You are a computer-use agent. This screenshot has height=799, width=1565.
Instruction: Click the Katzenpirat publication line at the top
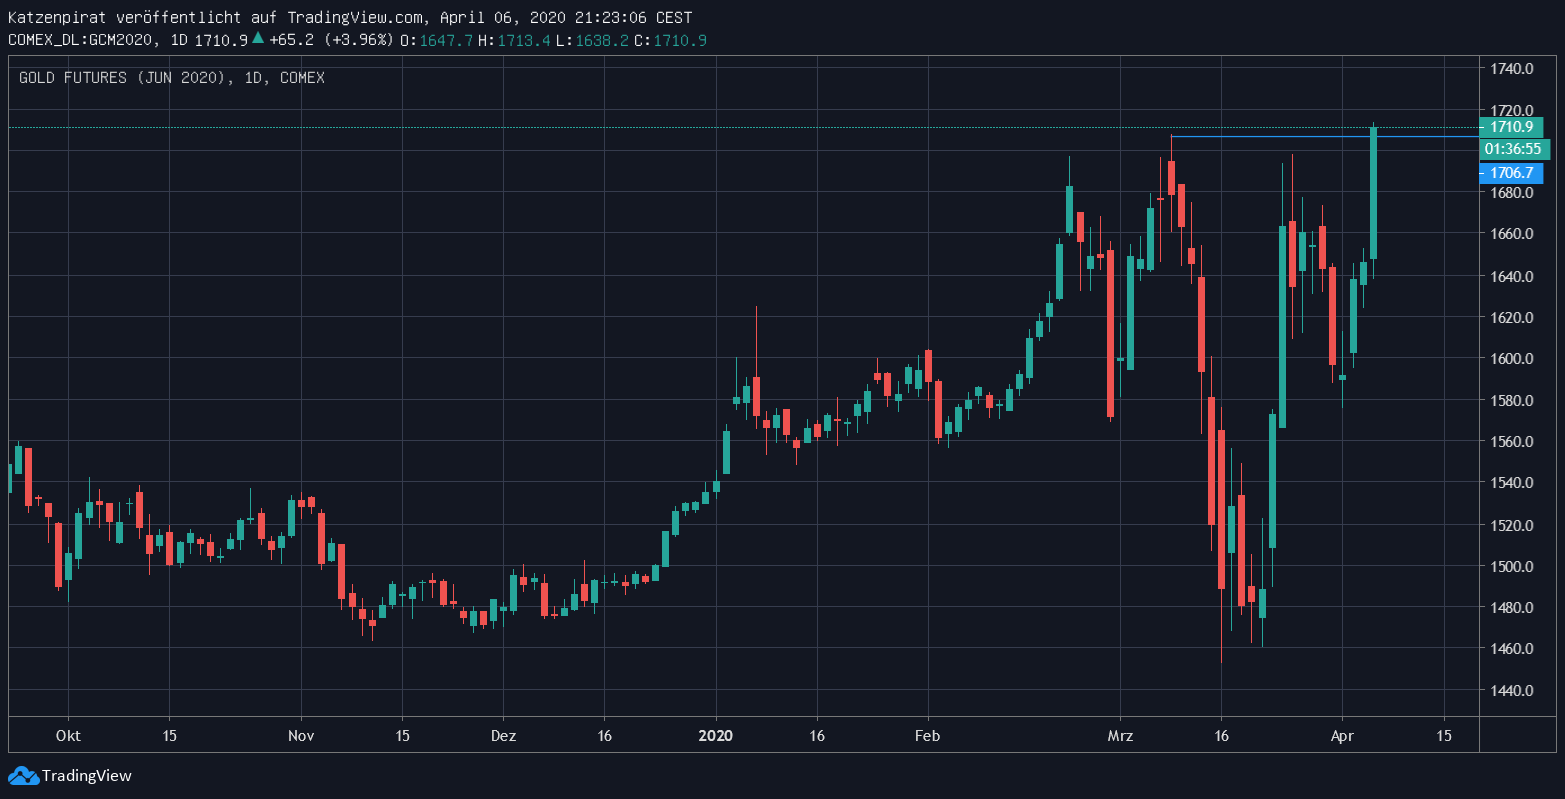[350, 18]
